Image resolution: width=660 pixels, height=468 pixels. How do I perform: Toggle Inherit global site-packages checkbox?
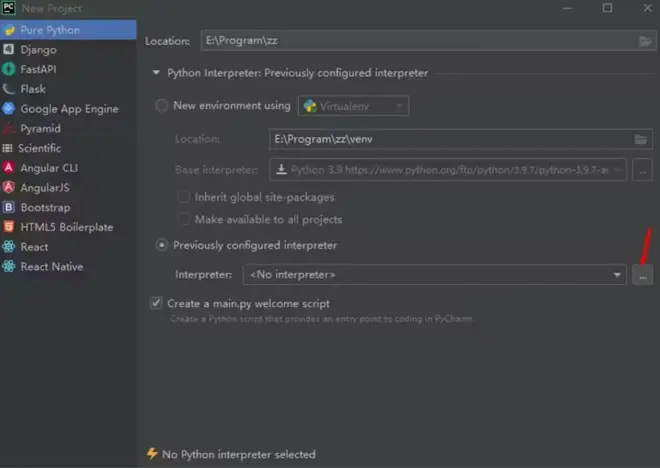[184, 197]
